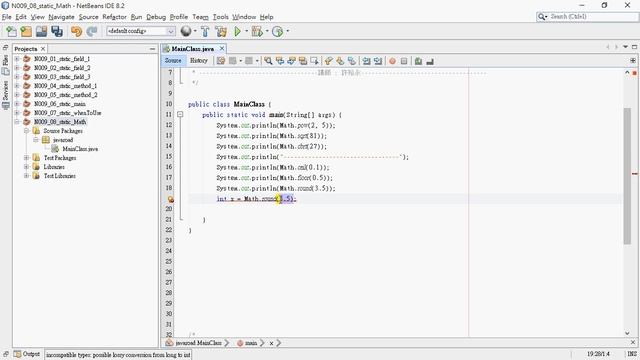Click the Open Project toolbar icon
640x360 pixels.
coord(41,31)
